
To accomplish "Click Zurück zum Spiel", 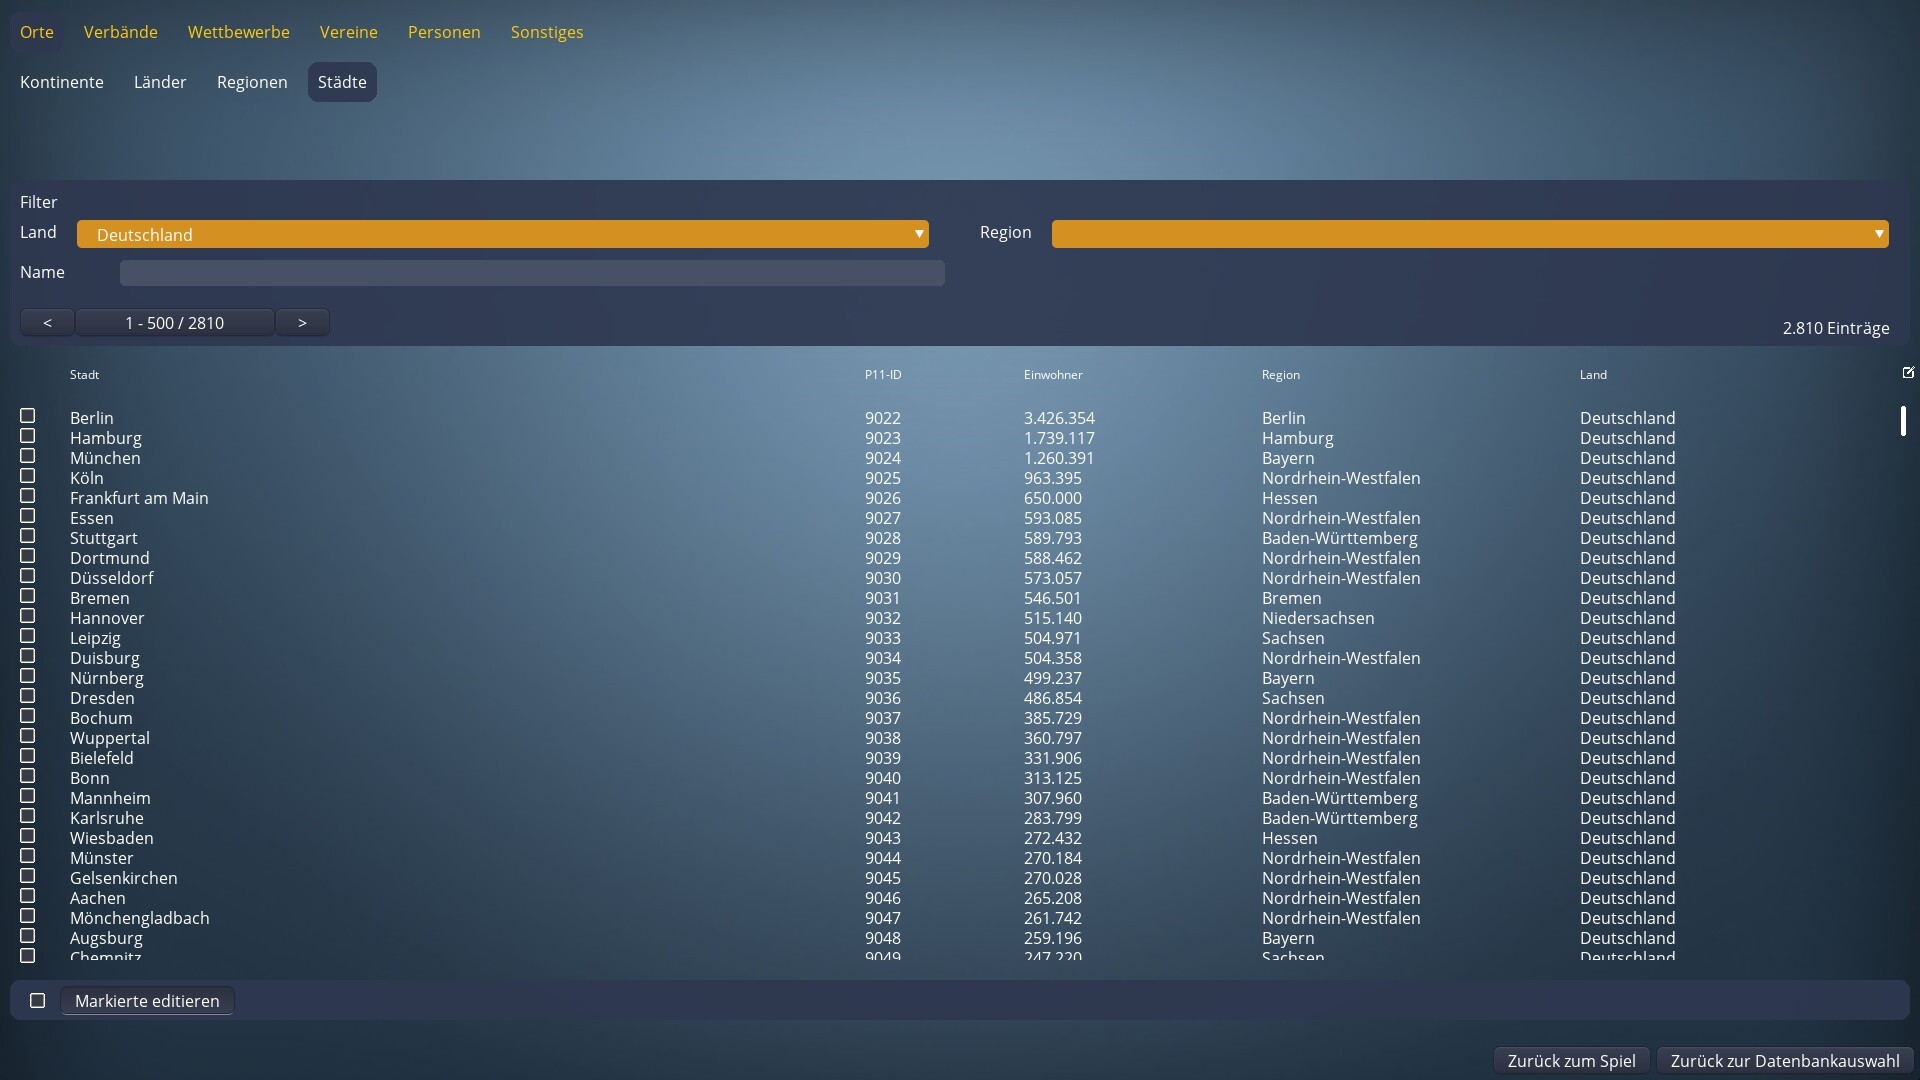I will pyautogui.click(x=1570, y=1060).
